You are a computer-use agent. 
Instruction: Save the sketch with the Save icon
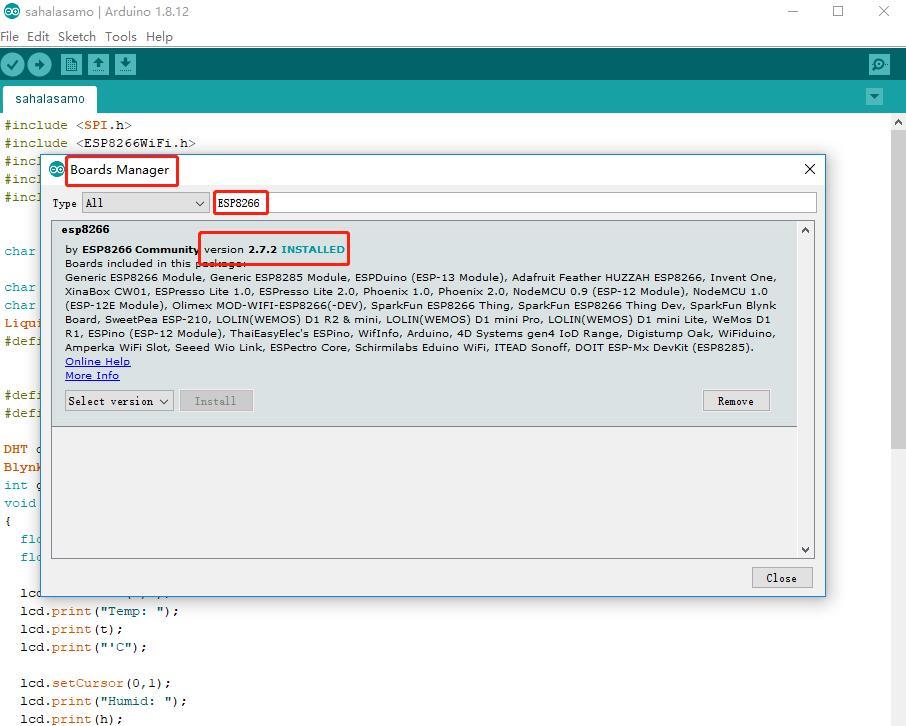(x=125, y=64)
